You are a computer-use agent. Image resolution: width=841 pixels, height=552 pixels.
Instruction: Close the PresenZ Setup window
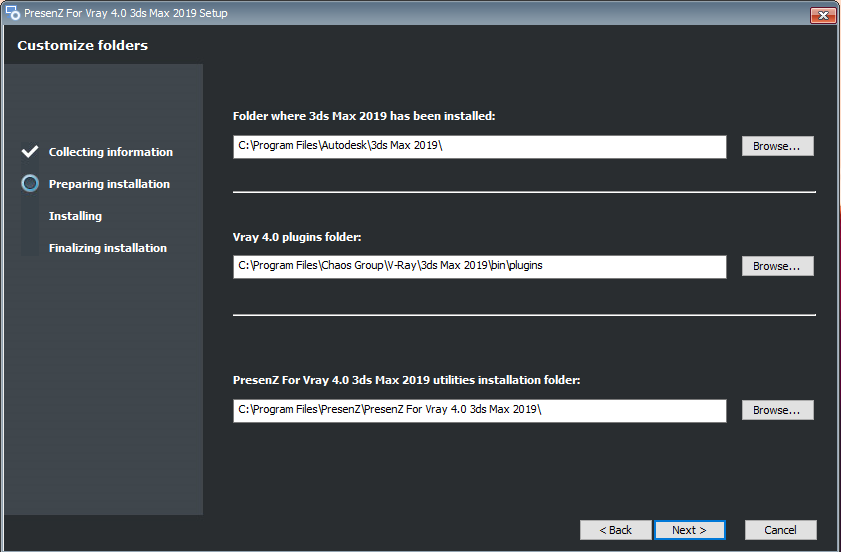[823, 15]
